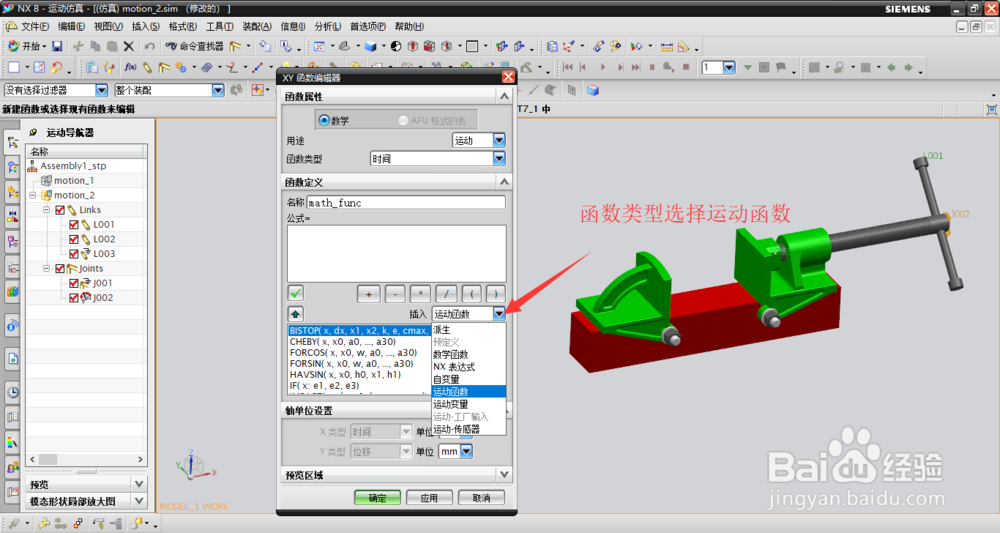
Task: Click the plus operator button
Action: [x=369, y=294]
